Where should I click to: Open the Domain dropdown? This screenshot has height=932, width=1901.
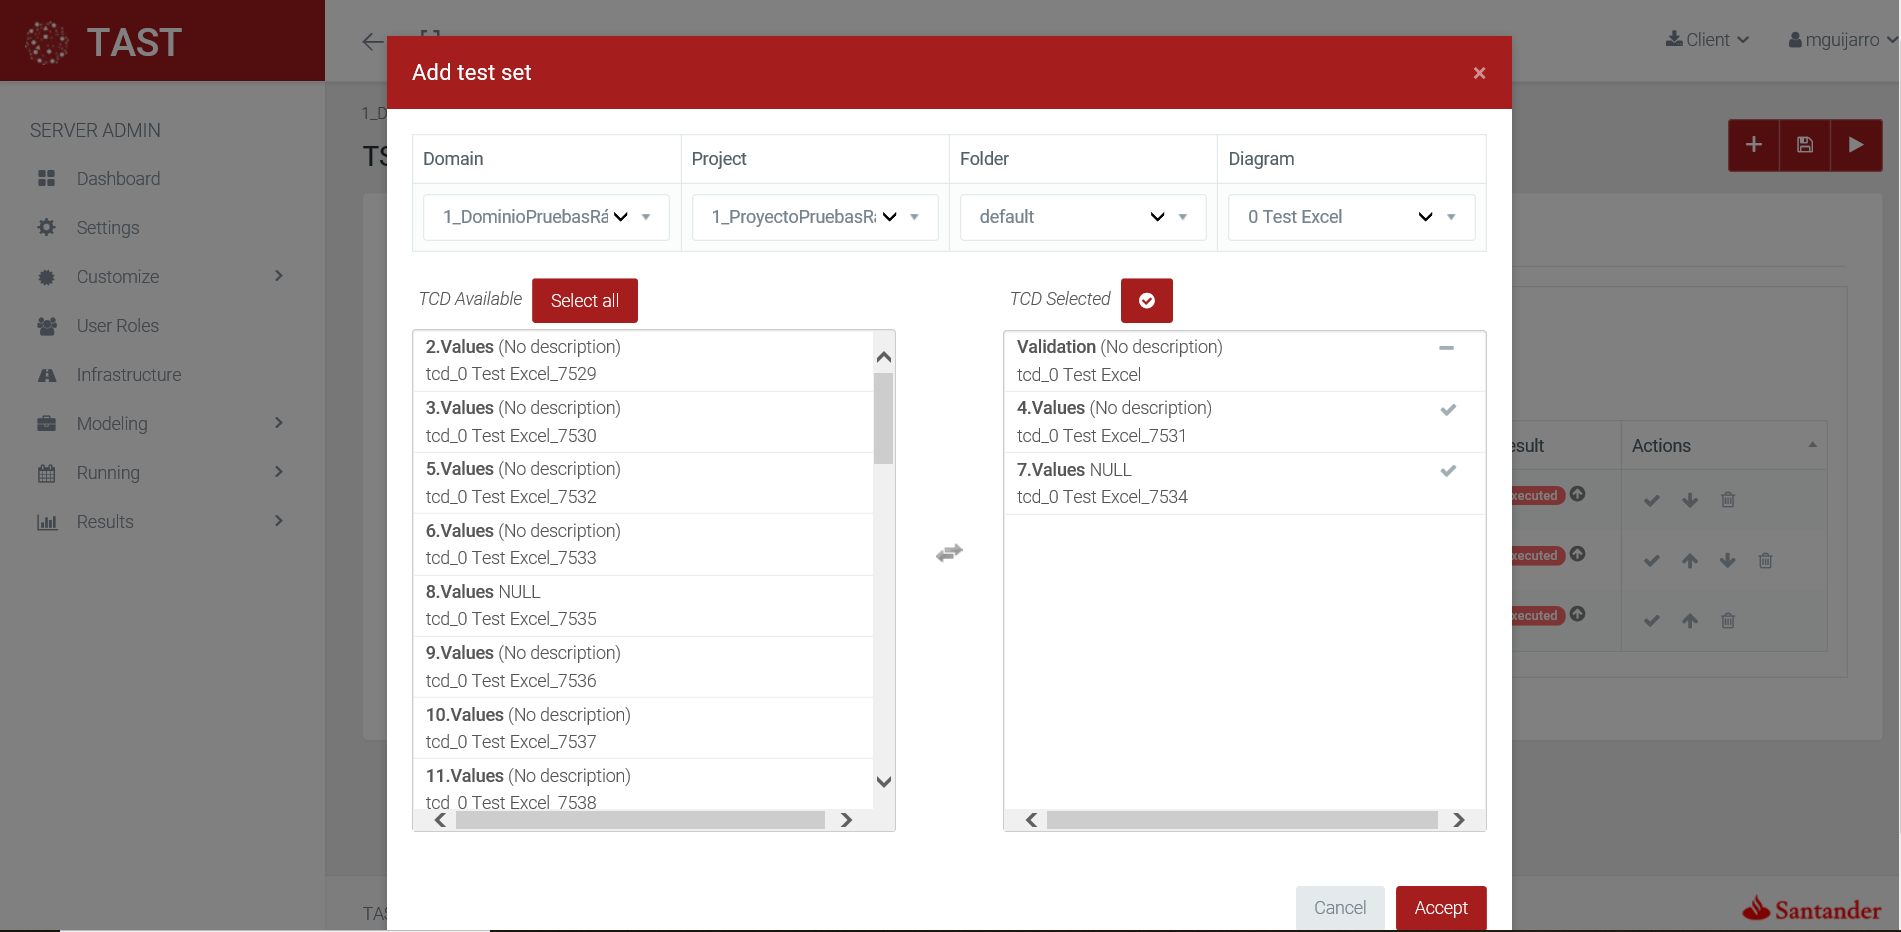pyautogui.click(x=546, y=217)
